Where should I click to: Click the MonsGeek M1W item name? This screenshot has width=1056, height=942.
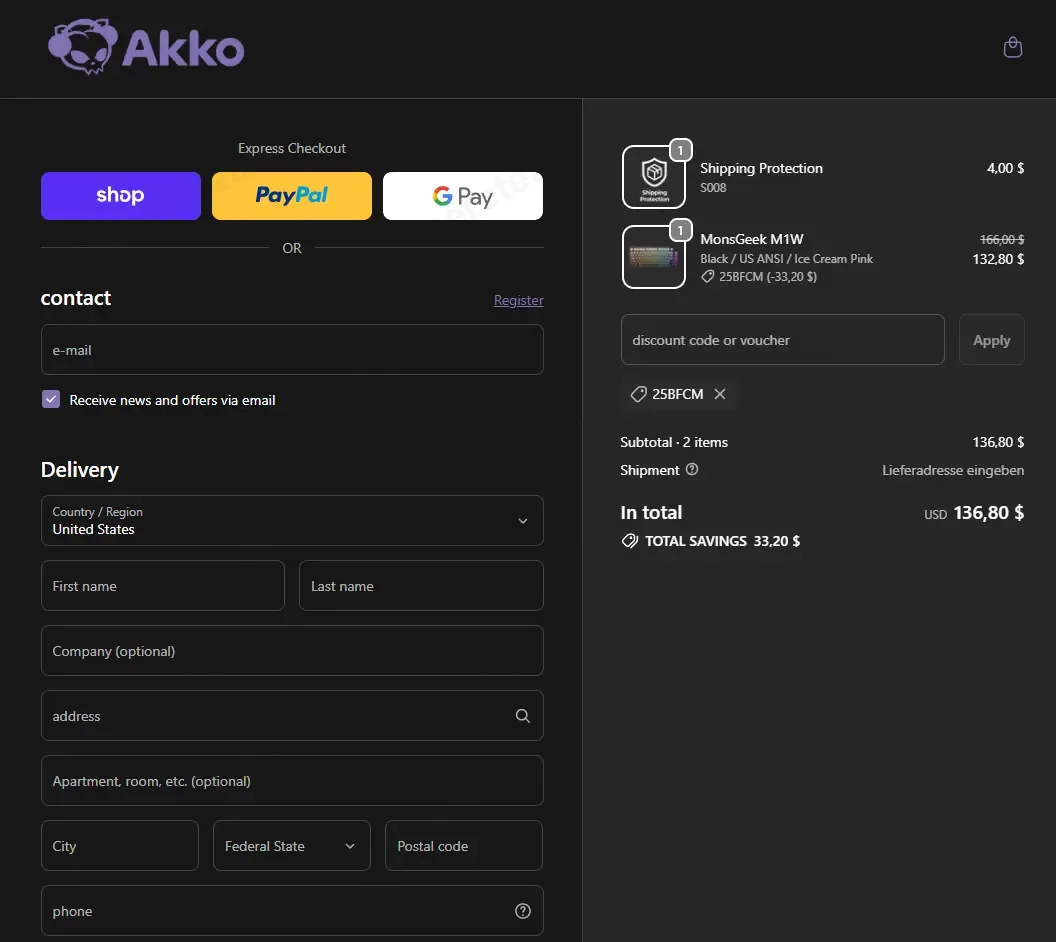pos(752,239)
